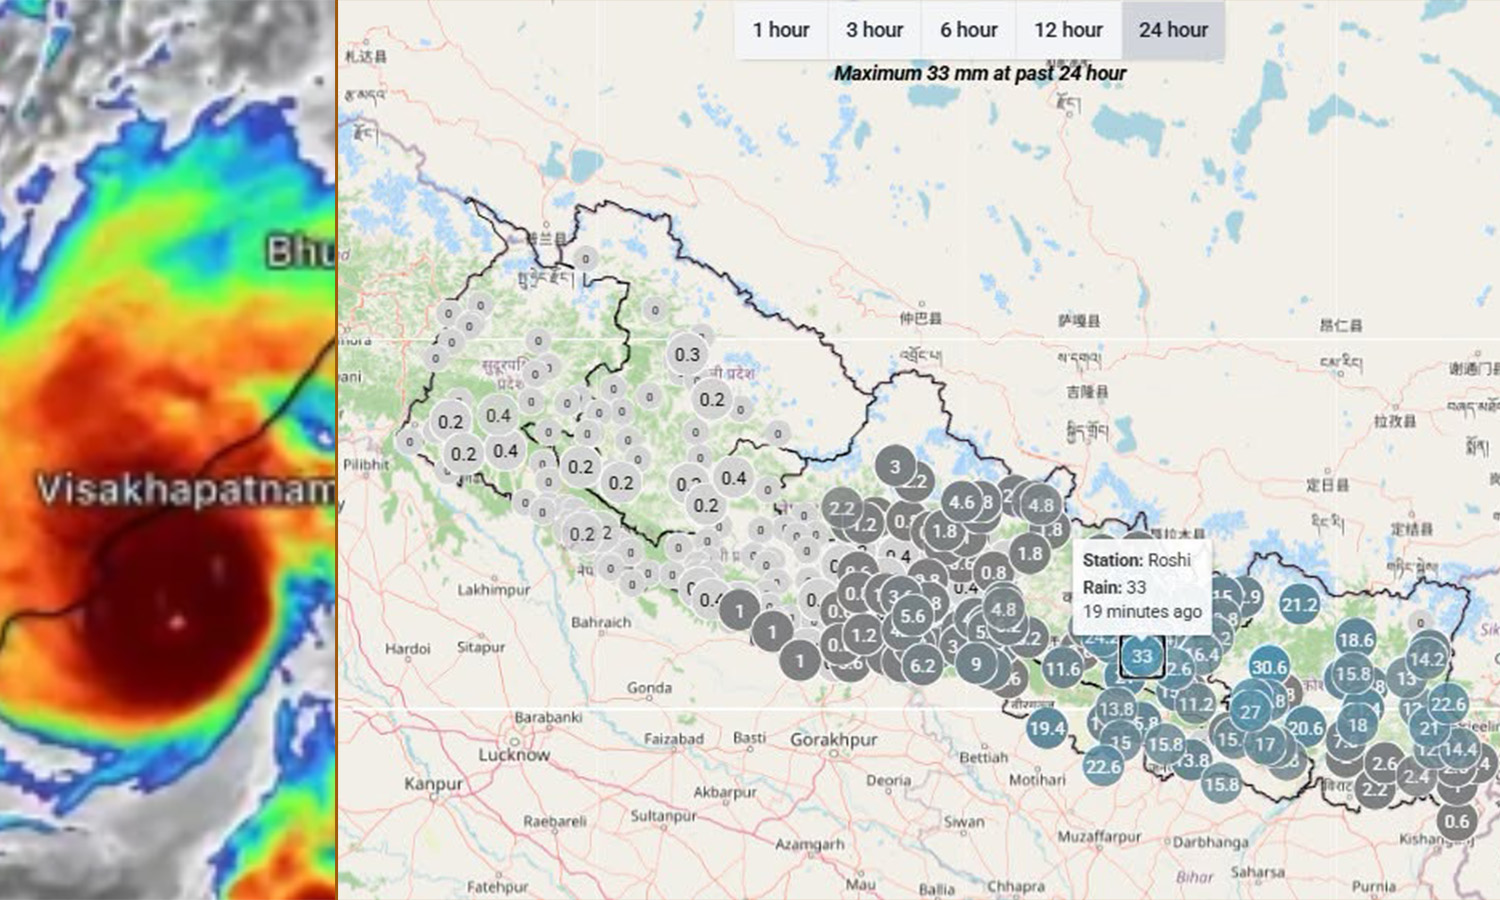Click the Roshi station marker showing 33
This screenshot has height=900, width=1500.
[1142, 657]
